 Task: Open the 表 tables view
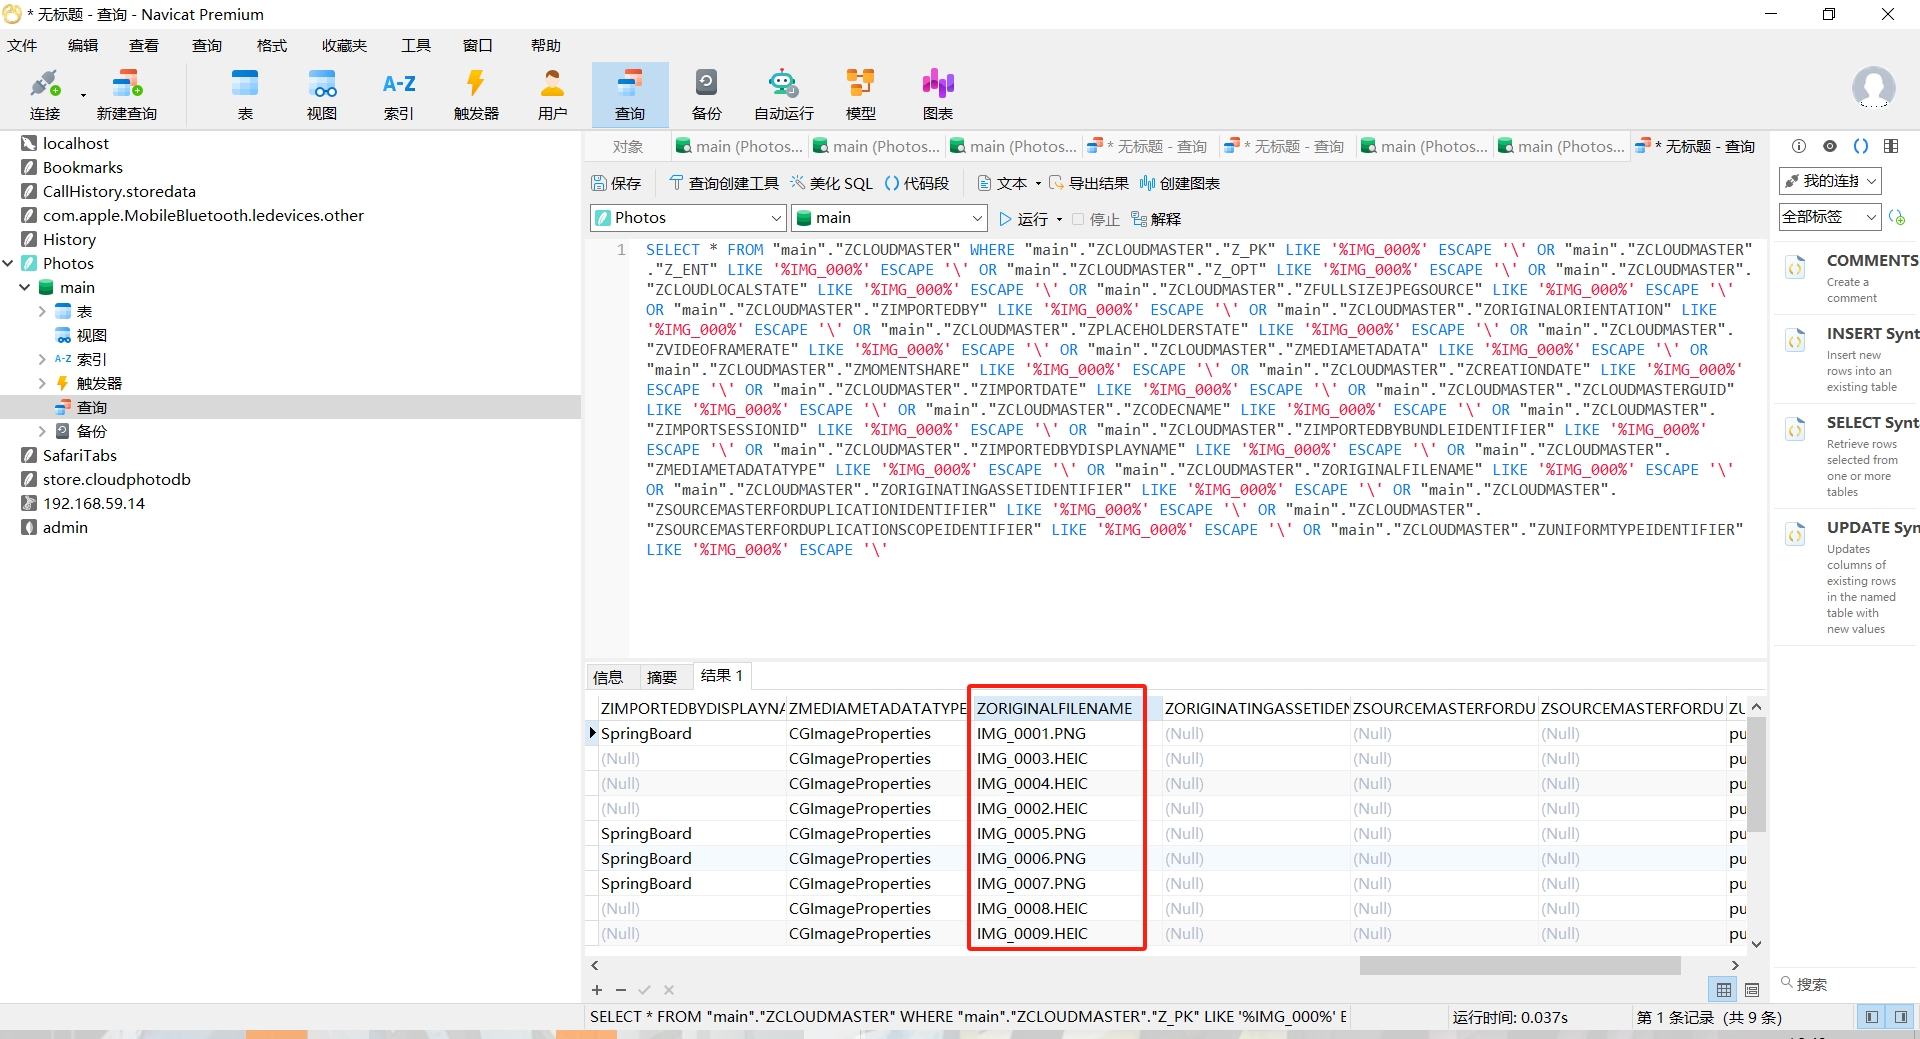pos(245,95)
